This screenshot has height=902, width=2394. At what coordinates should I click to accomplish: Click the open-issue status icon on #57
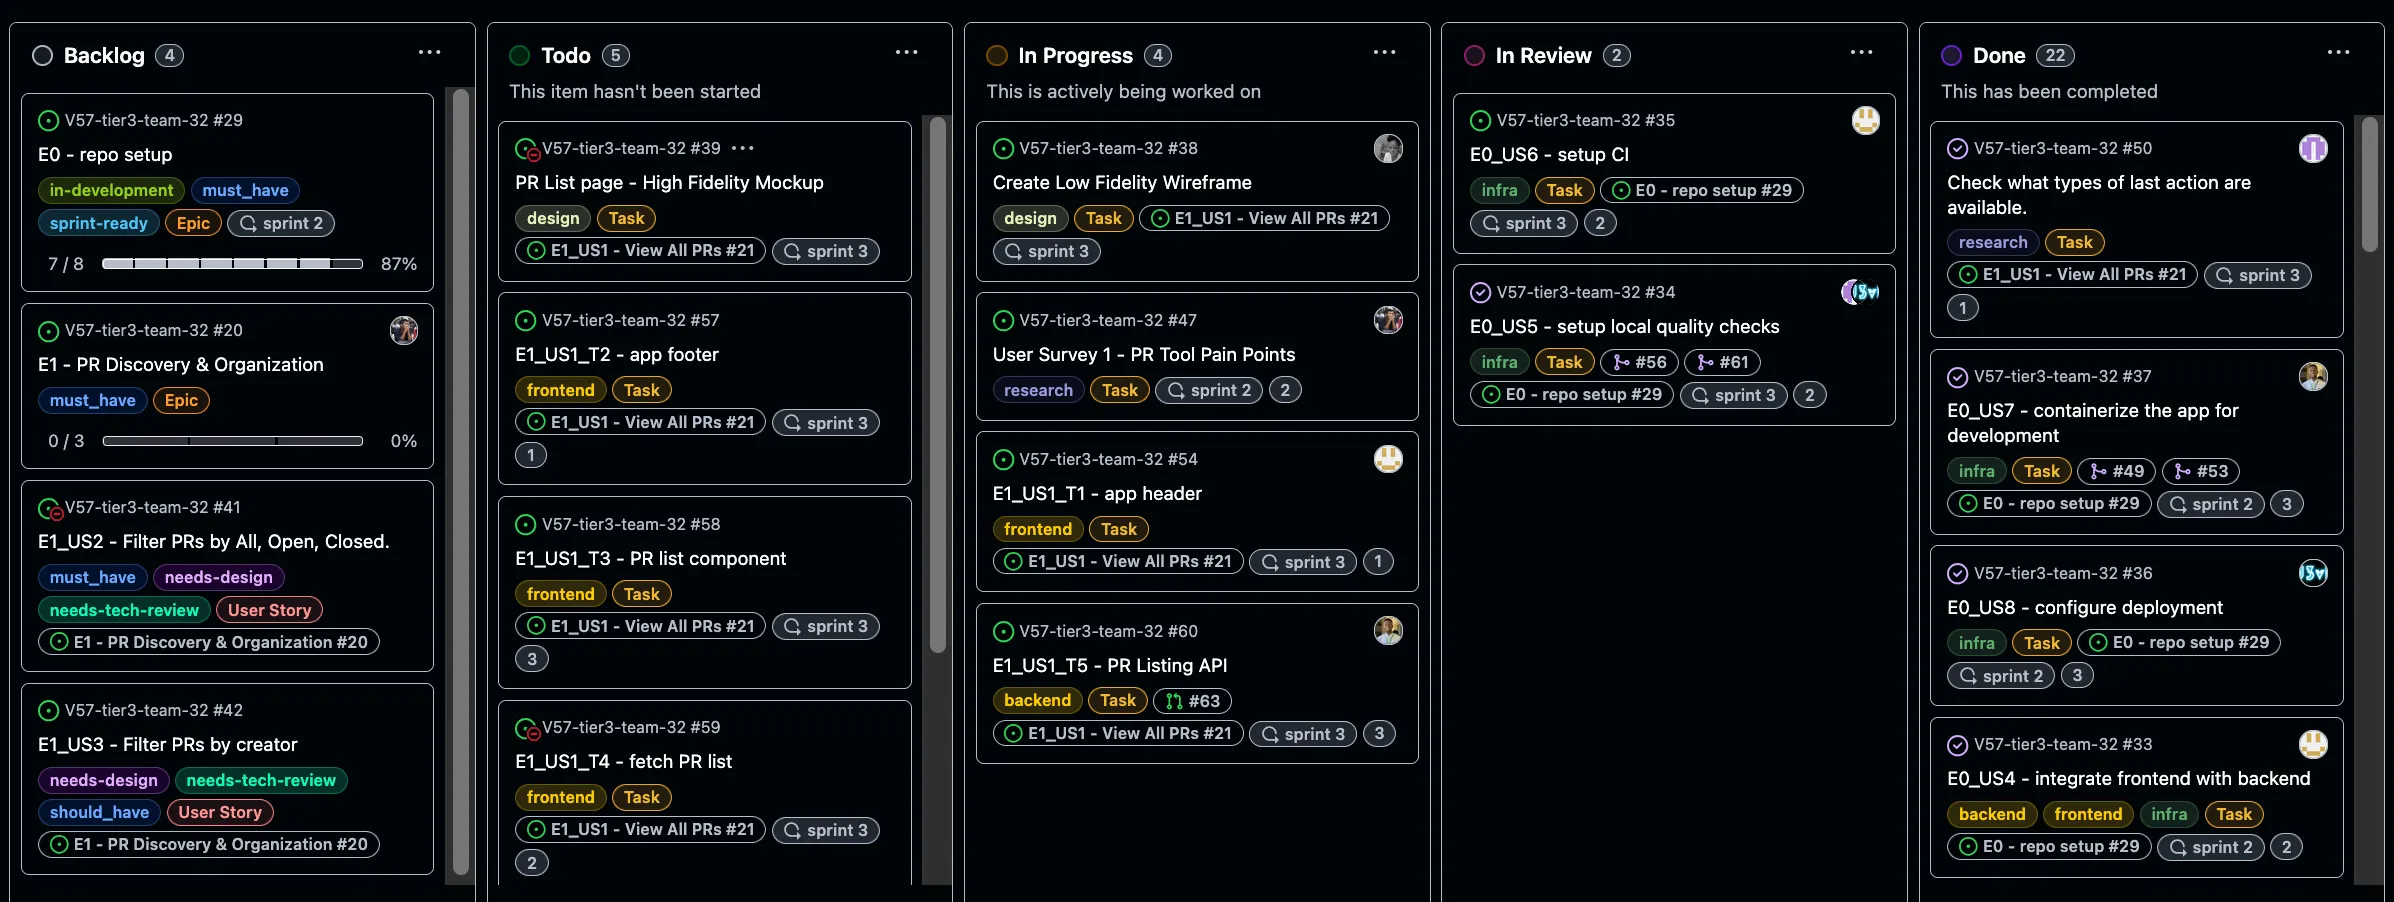point(525,321)
